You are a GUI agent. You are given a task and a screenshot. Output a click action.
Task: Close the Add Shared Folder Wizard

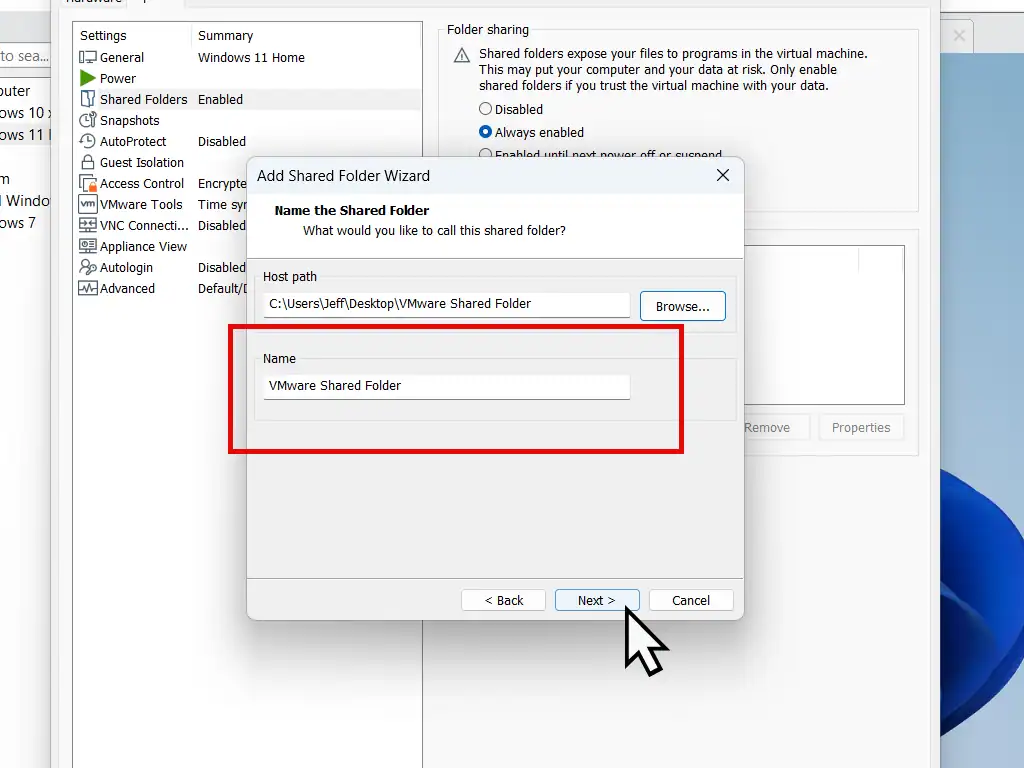click(722, 175)
